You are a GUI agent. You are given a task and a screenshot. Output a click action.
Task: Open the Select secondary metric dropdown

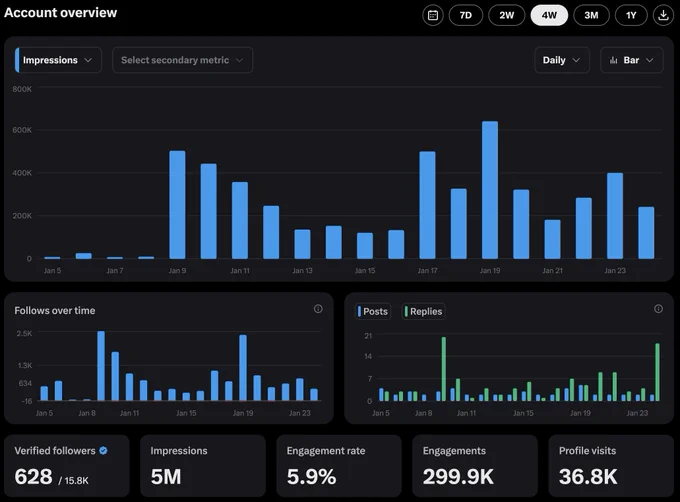[x=183, y=60]
